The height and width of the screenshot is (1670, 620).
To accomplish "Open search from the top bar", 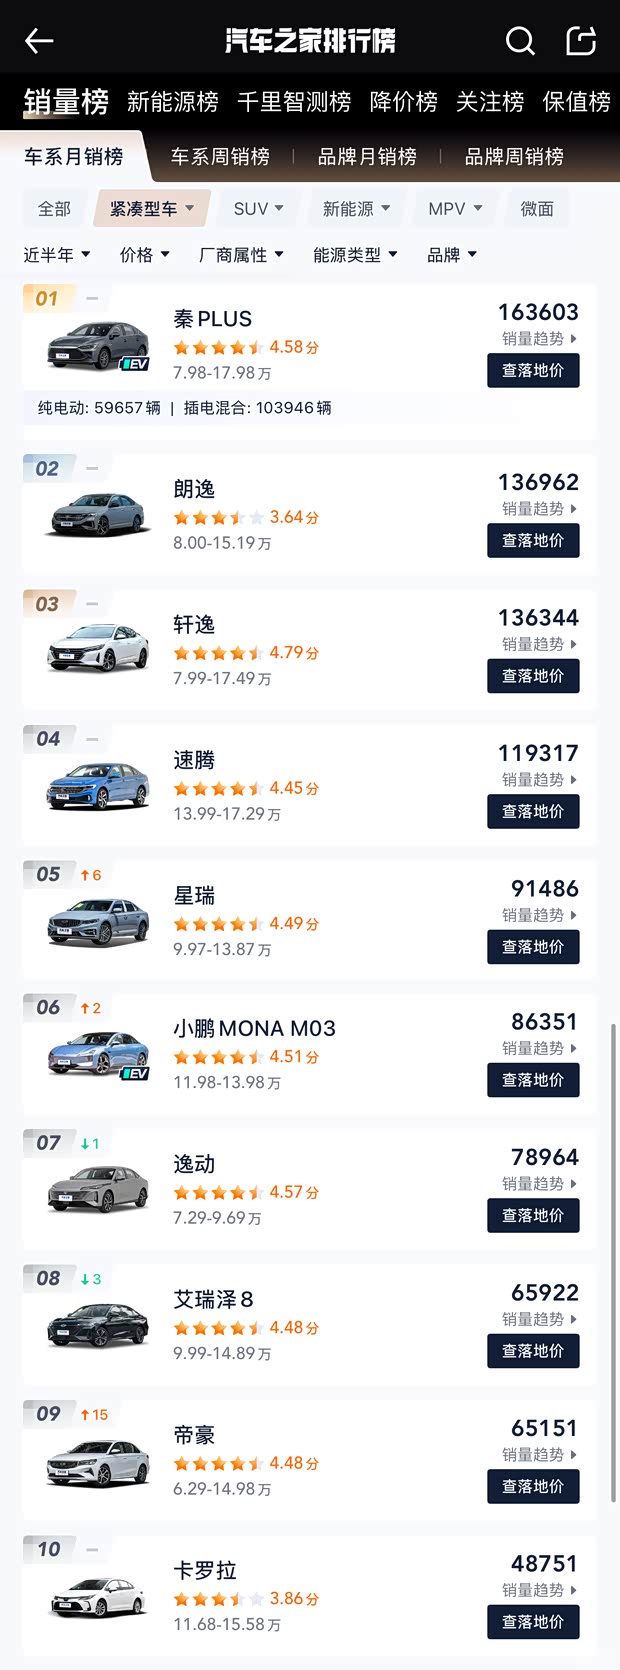I will click(x=520, y=41).
